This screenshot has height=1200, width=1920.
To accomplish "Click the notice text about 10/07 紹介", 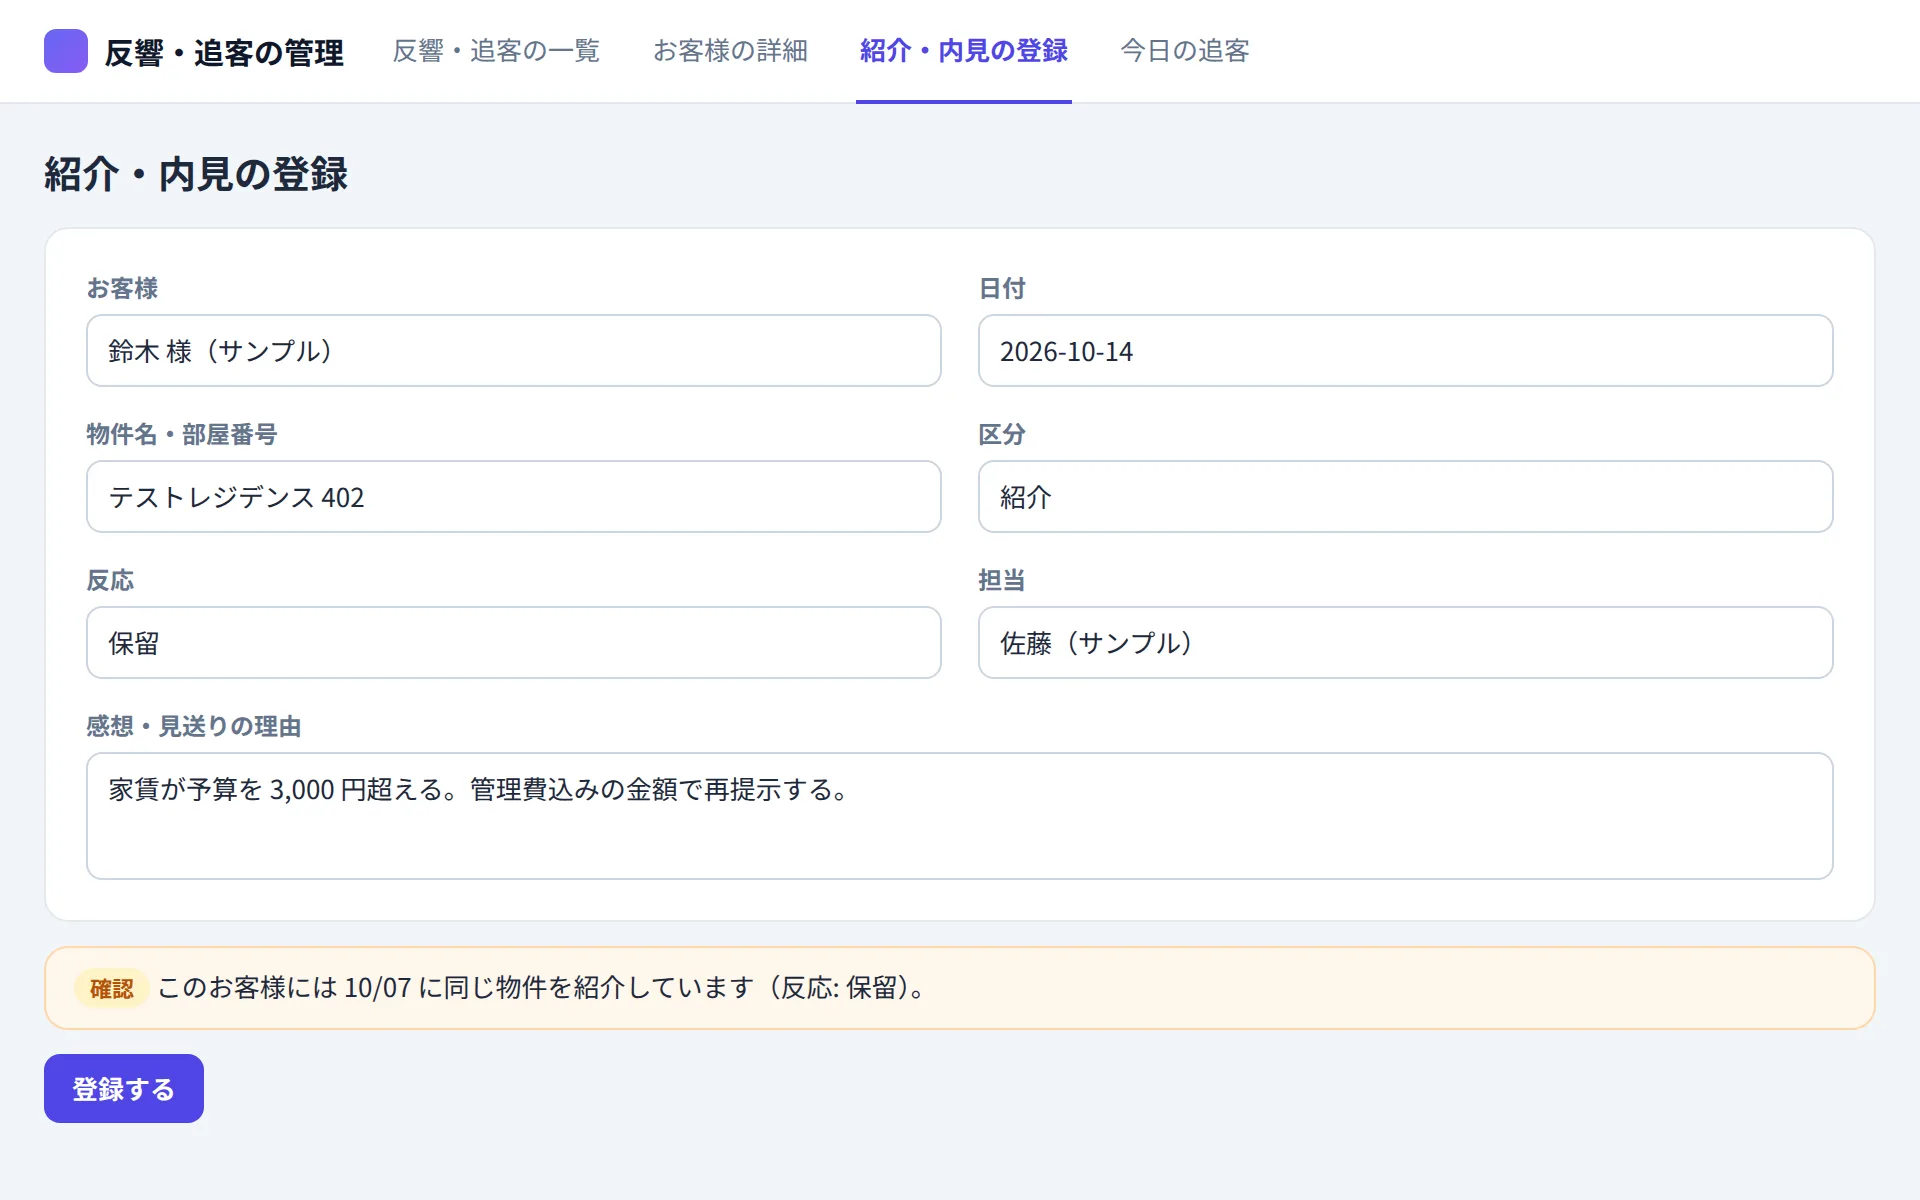I will point(545,988).
